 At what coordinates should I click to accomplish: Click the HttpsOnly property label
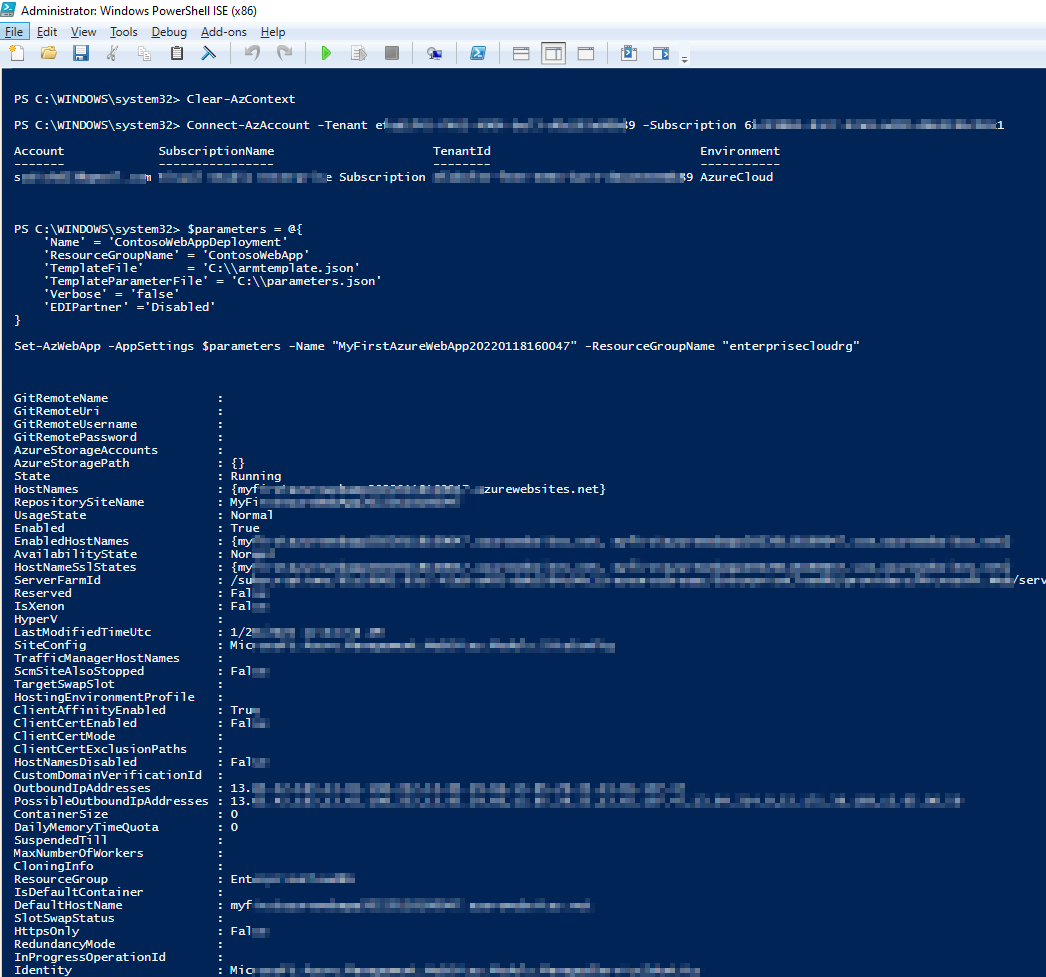(46, 931)
